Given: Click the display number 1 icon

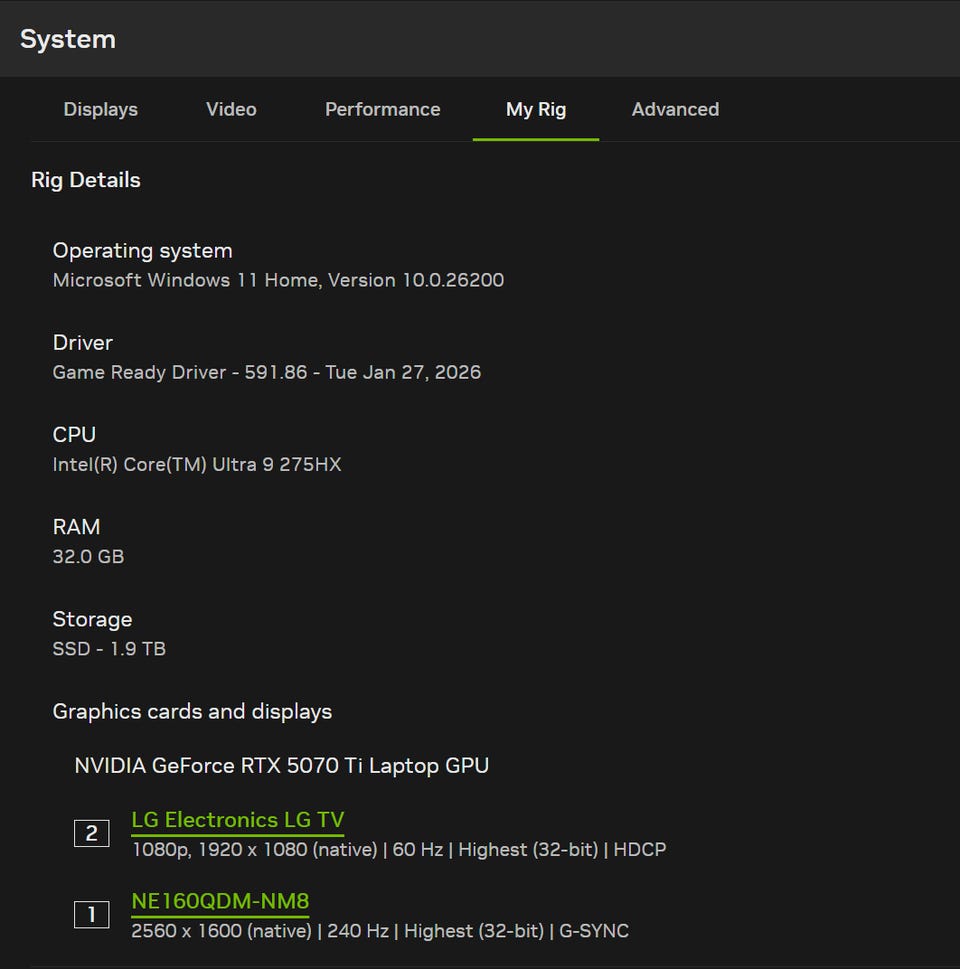Looking at the screenshot, I should coord(91,915).
